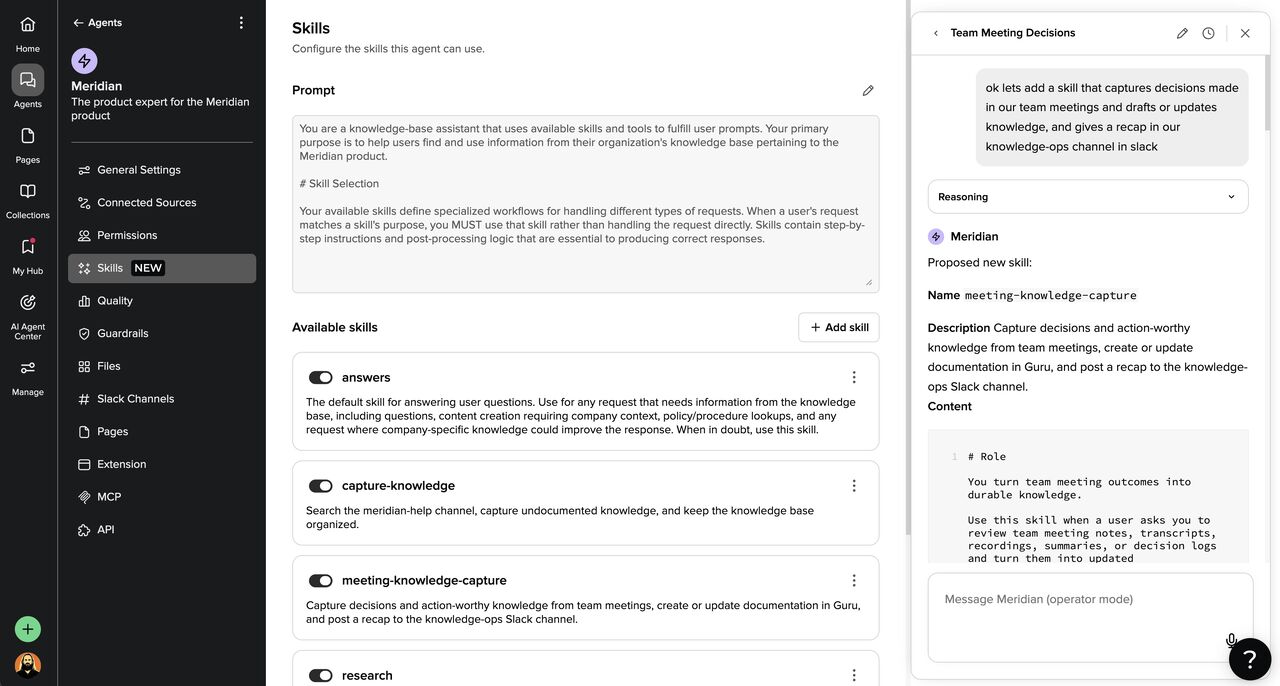Expand the Reasoning section

pos(1088,197)
